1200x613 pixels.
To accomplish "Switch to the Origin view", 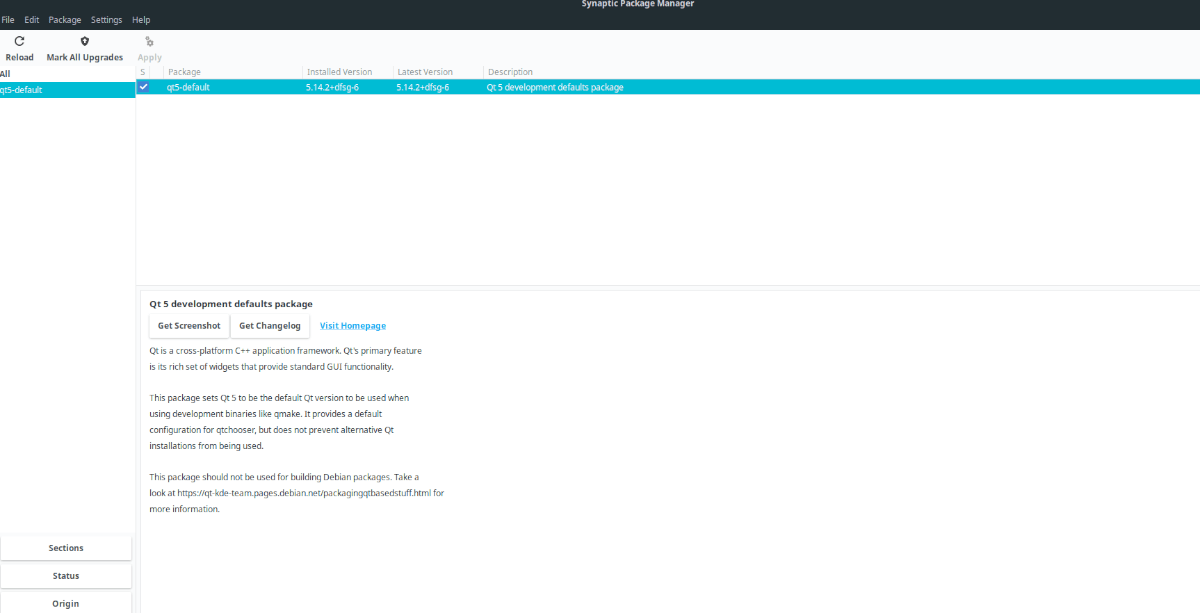I will pyautogui.click(x=65, y=603).
